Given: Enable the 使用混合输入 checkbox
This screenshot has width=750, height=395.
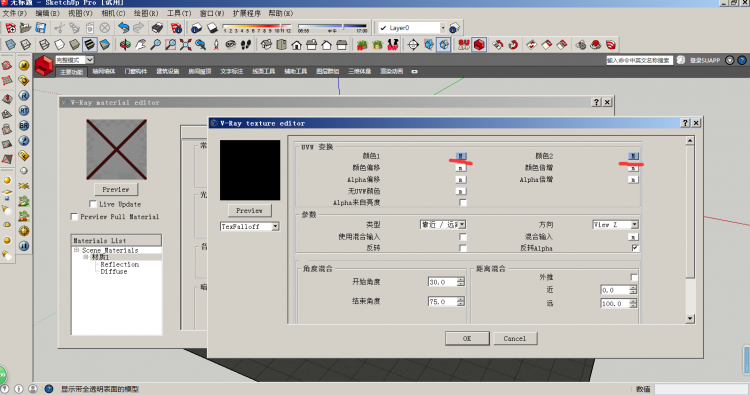Looking at the screenshot, I should click(463, 237).
